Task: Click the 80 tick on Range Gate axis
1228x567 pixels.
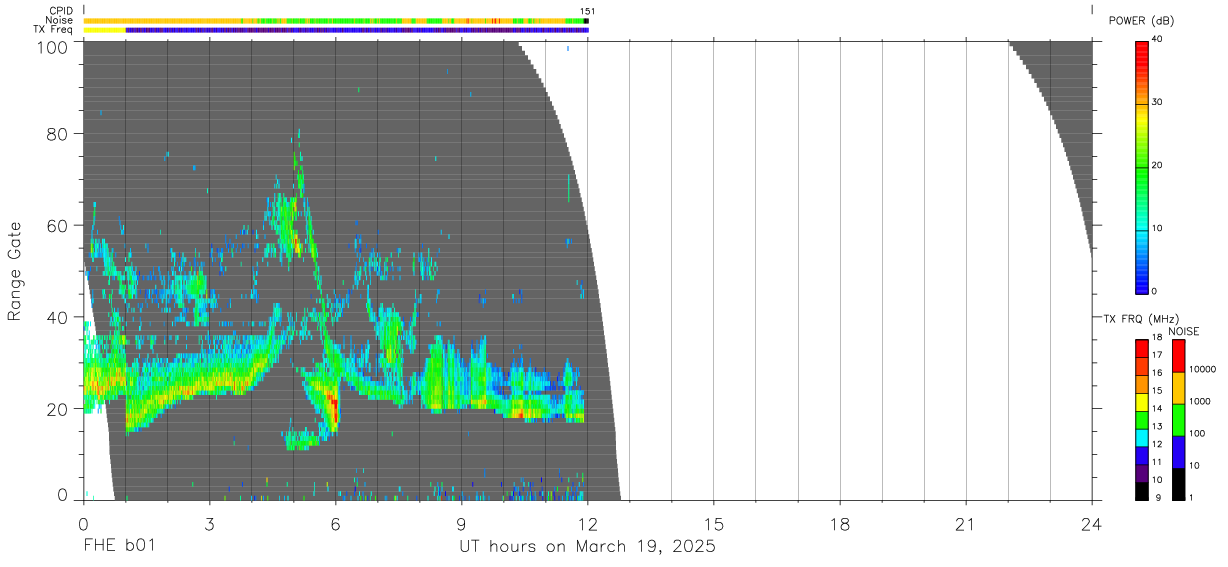Action: click(59, 133)
